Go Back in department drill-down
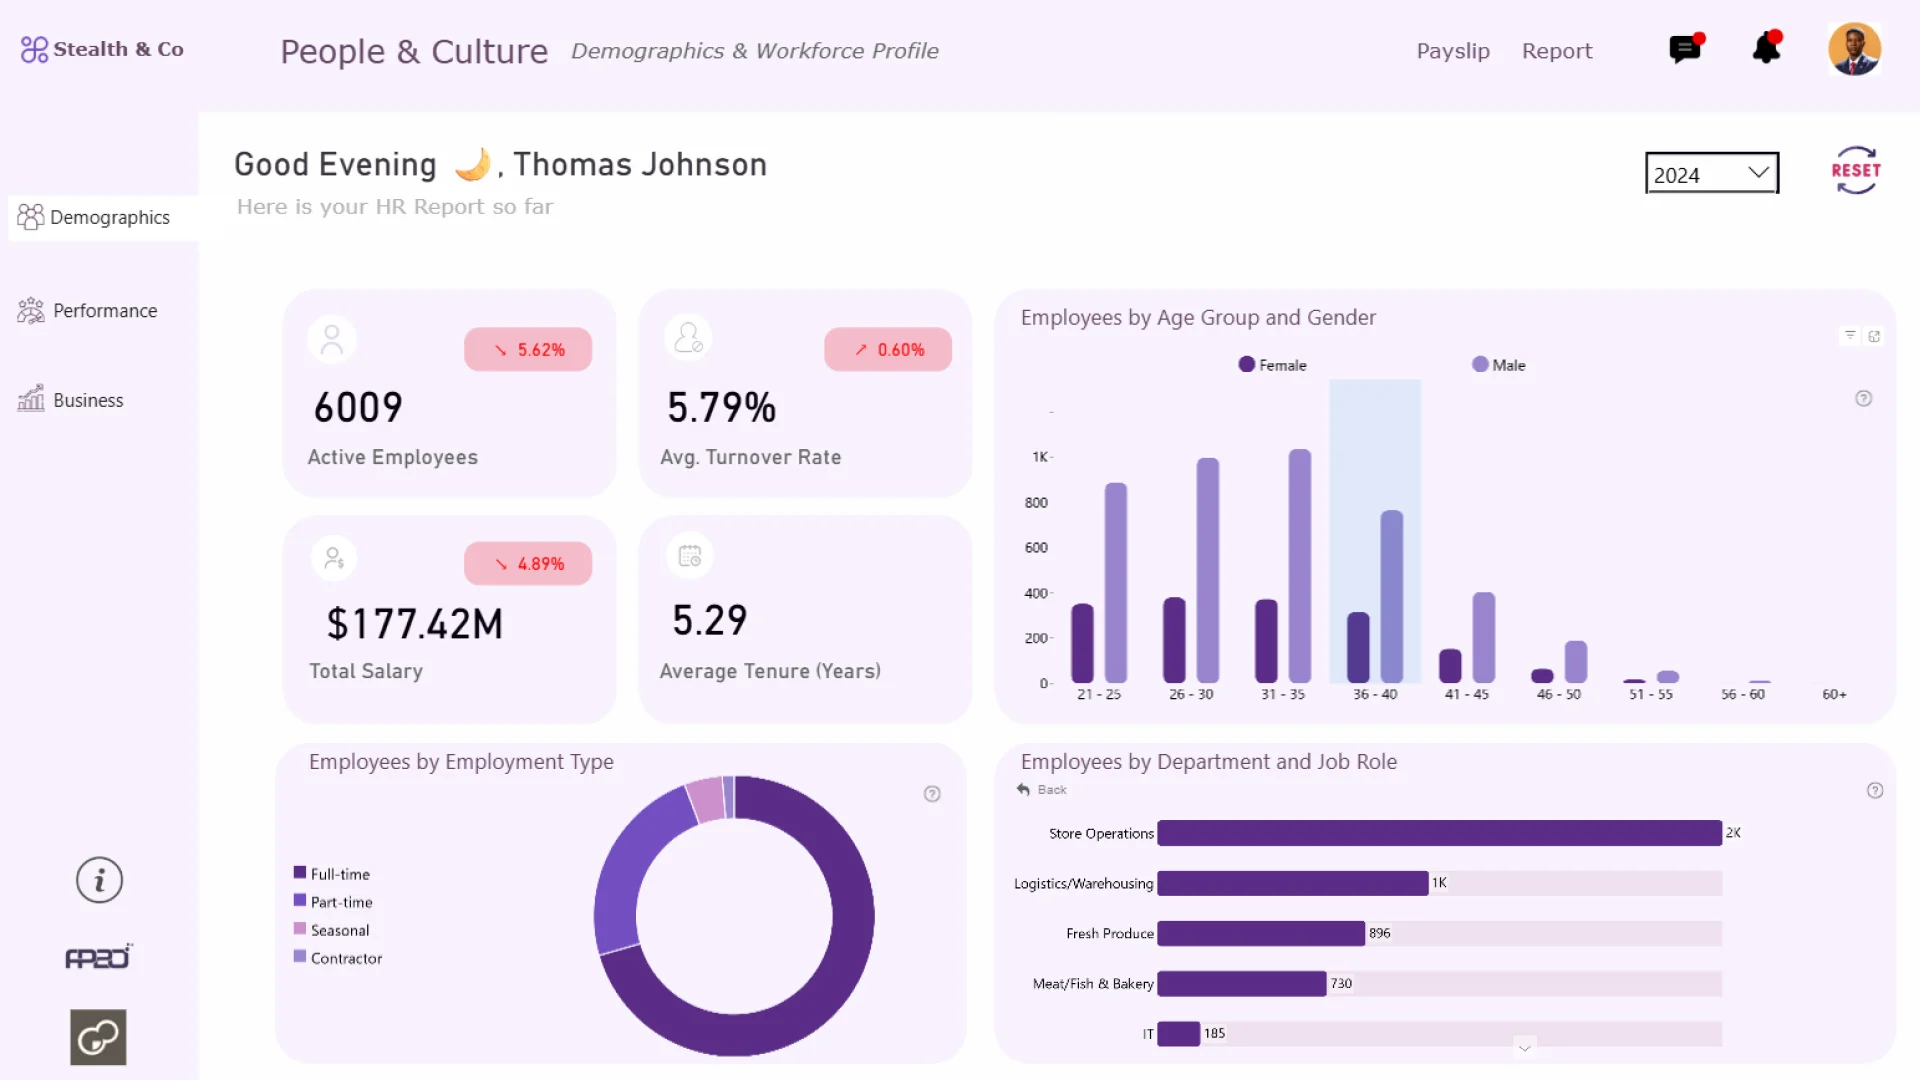 tap(1042, 790)
